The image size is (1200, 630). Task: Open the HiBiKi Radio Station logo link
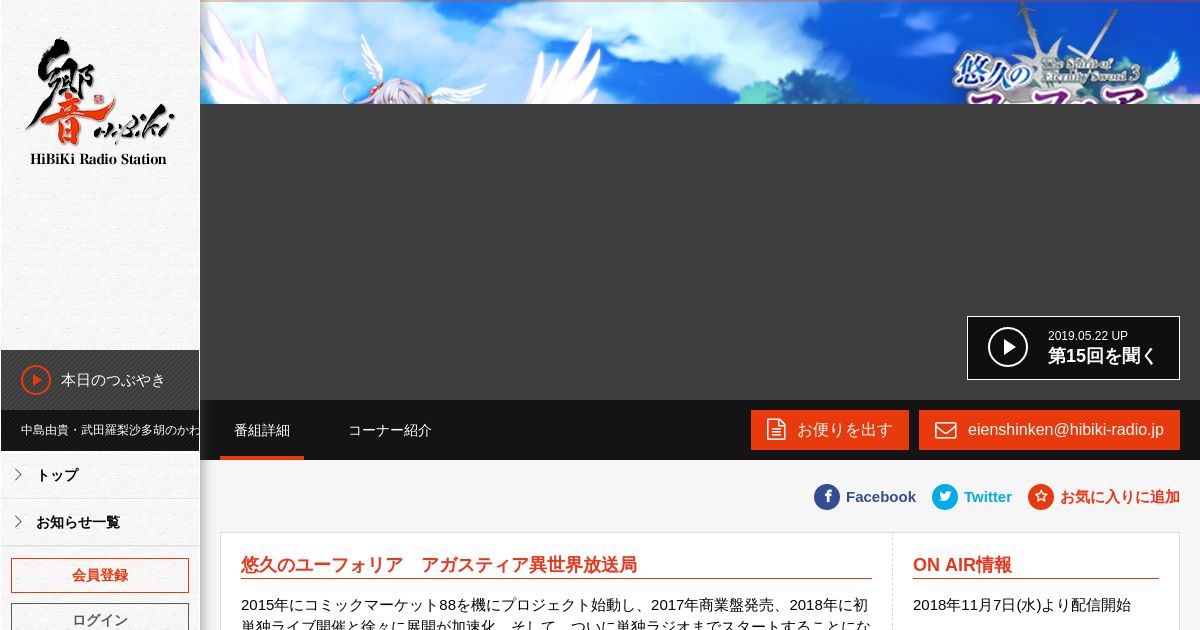click(99, 102)
